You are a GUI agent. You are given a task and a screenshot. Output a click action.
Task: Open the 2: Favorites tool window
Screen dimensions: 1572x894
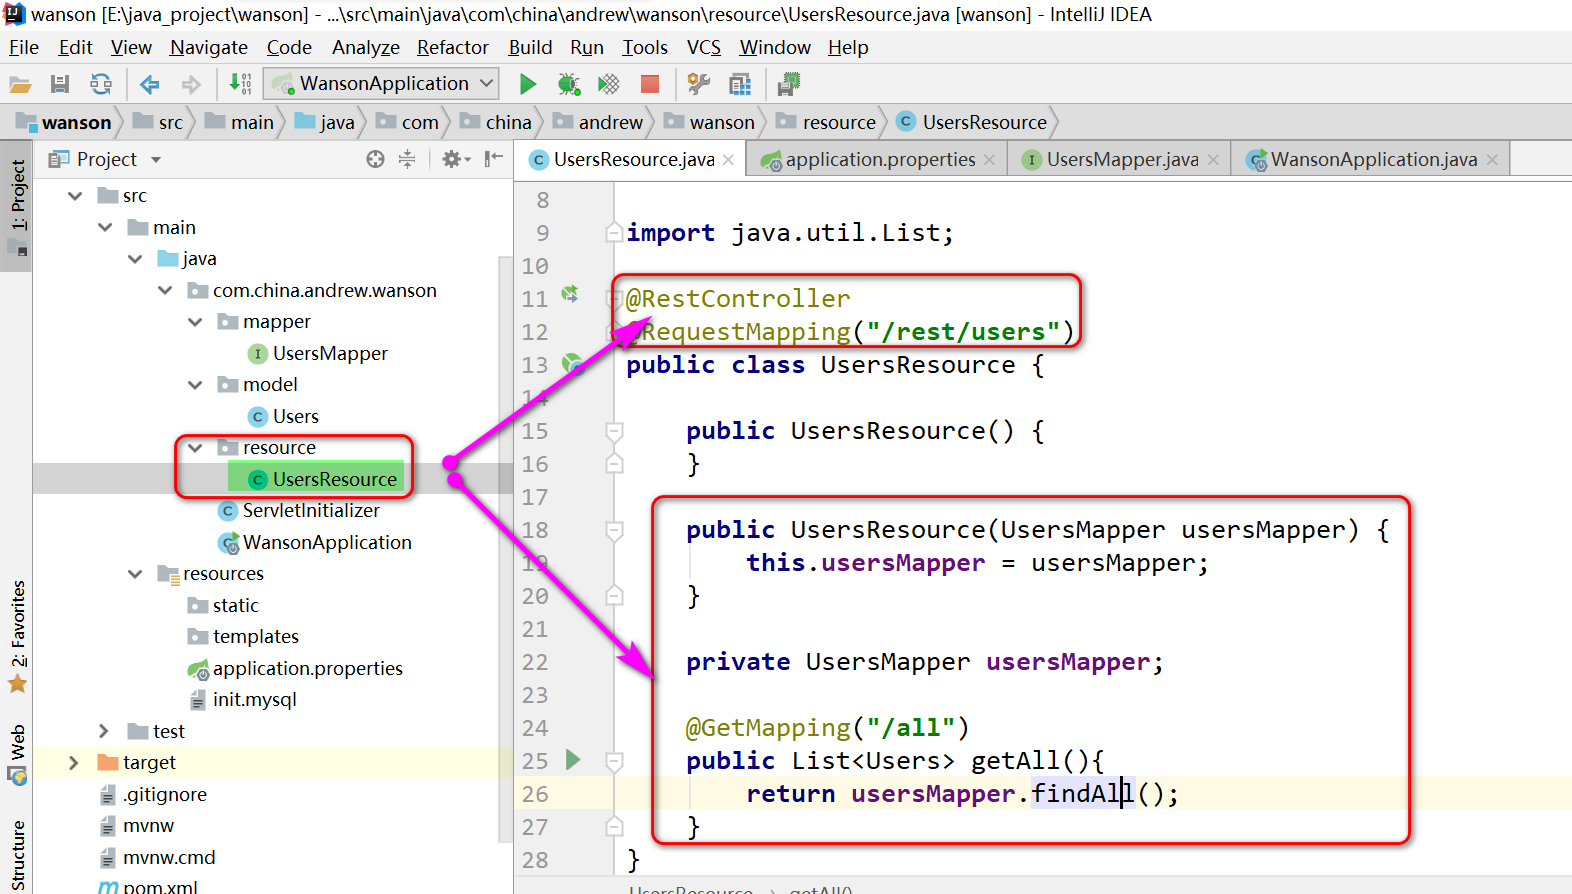point(18,636)
